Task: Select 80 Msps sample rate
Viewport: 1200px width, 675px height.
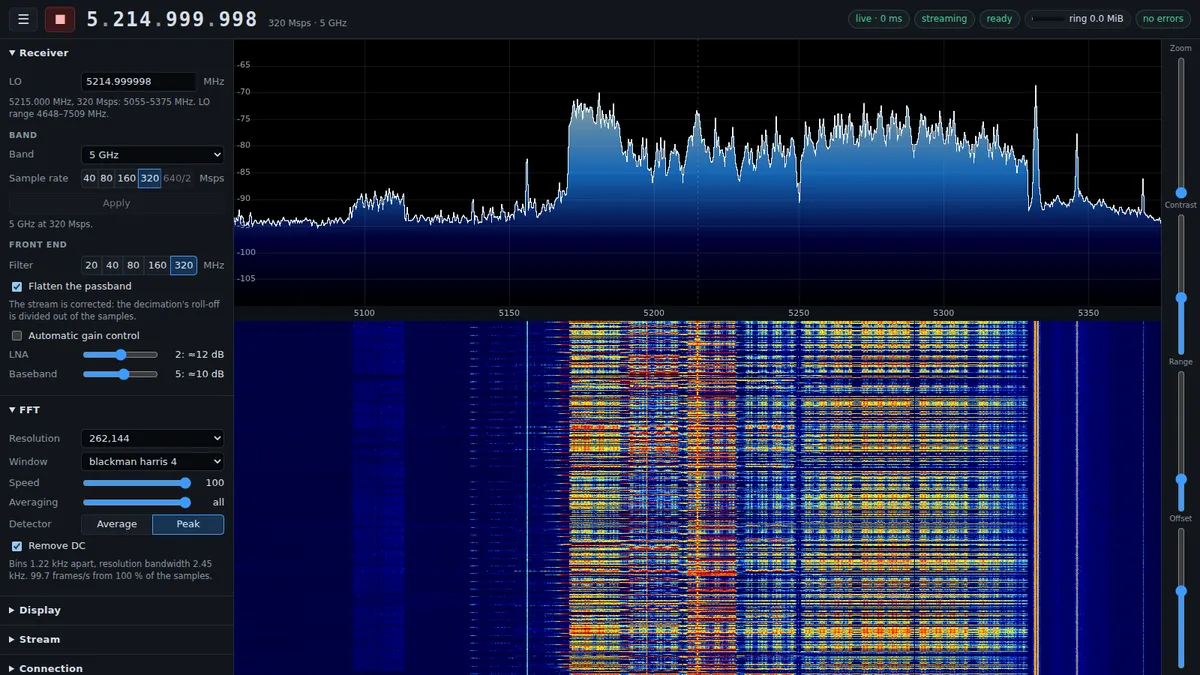Action: [x=107, y=179]
